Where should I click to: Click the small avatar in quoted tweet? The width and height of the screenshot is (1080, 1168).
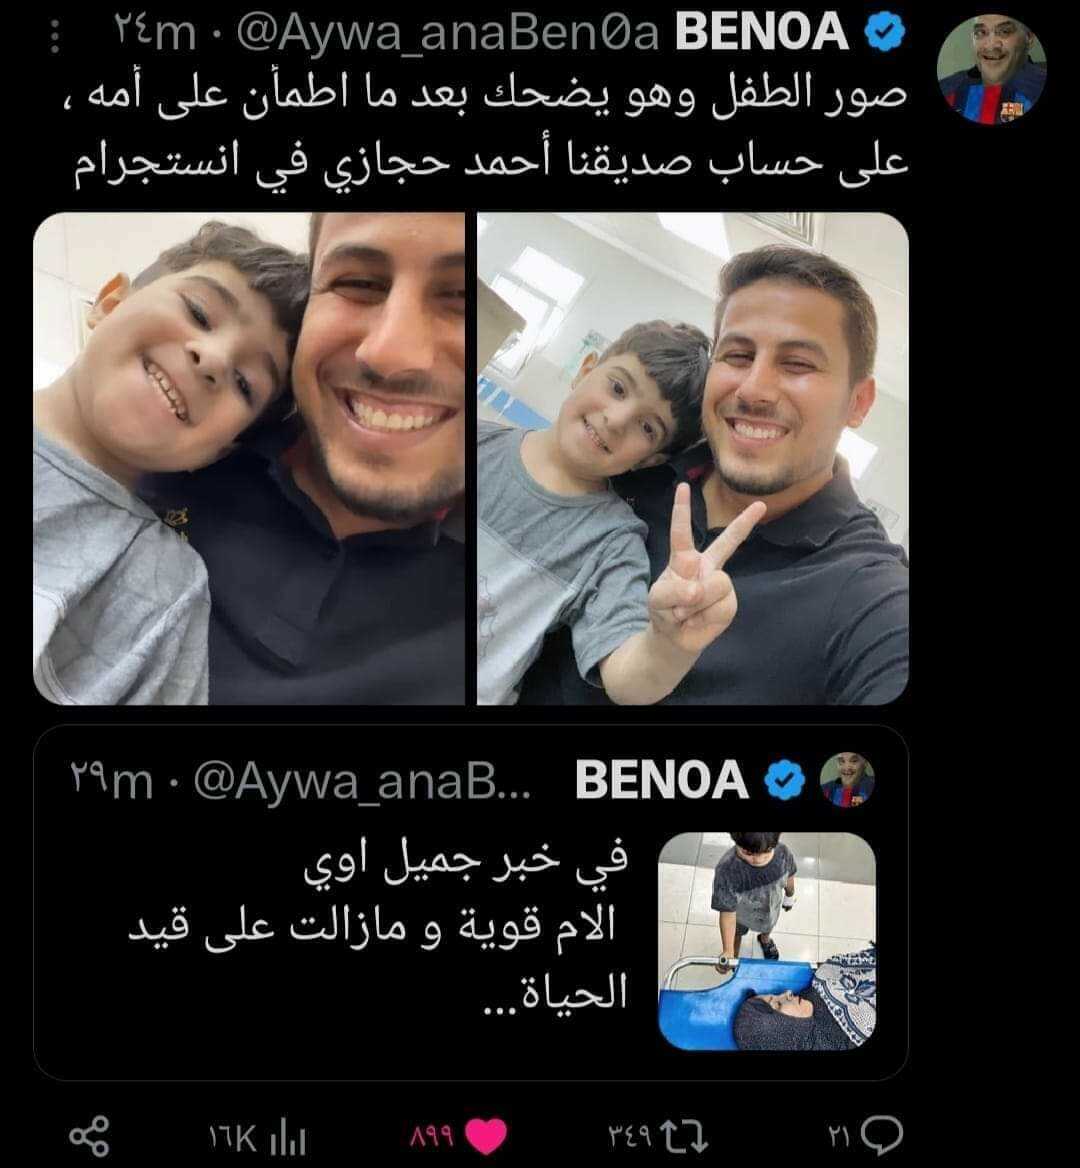coord(847,780)
